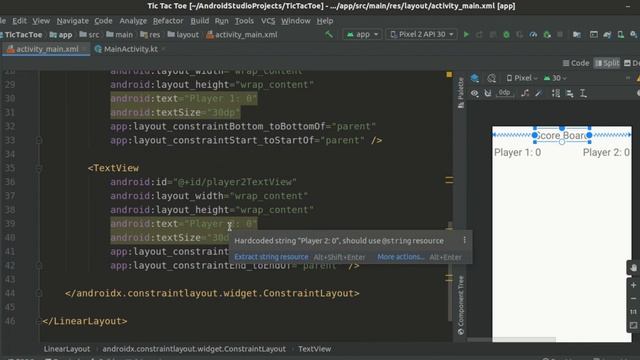Click line number 44 in the gutter

[10, 293]
